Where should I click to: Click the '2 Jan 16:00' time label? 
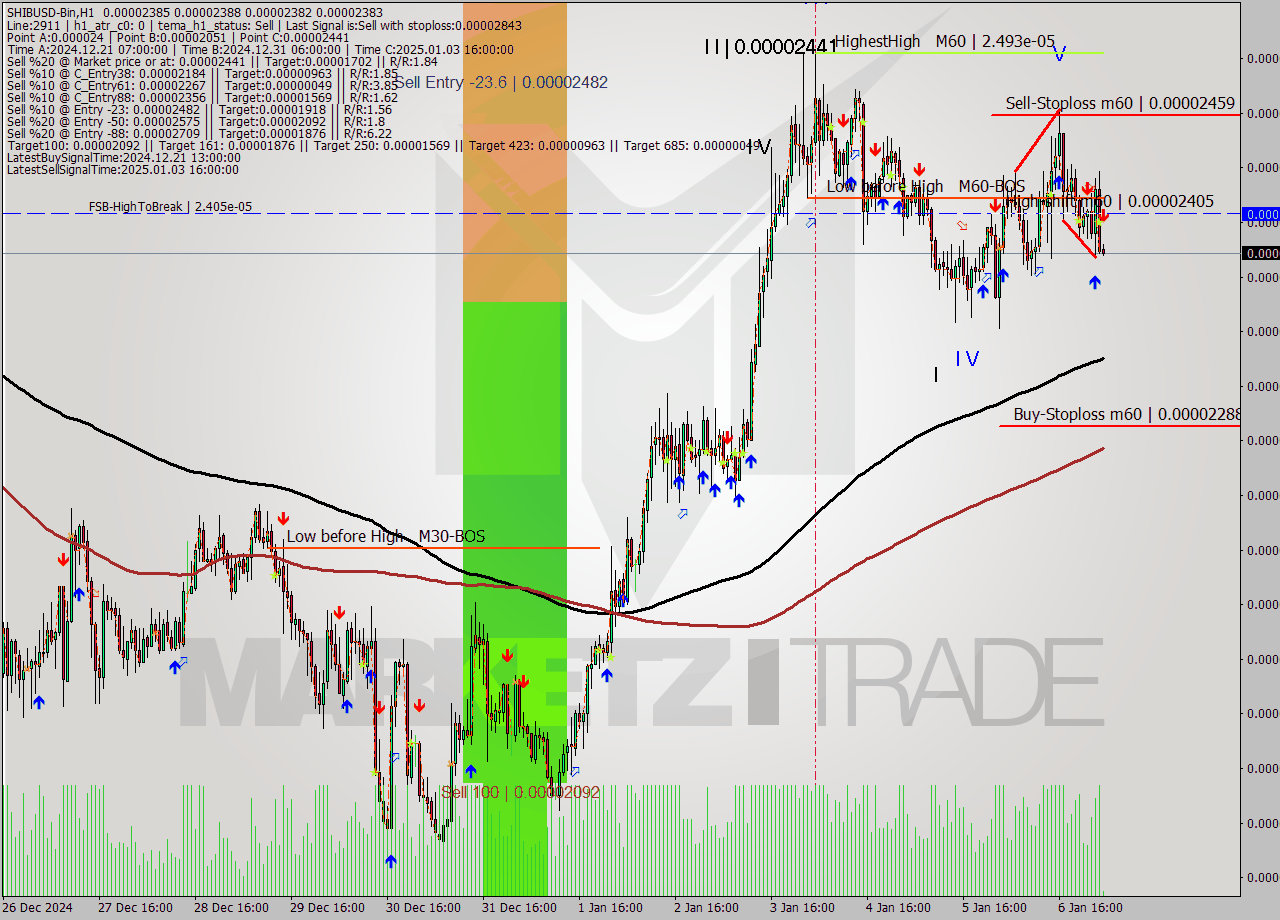point(706,908)
